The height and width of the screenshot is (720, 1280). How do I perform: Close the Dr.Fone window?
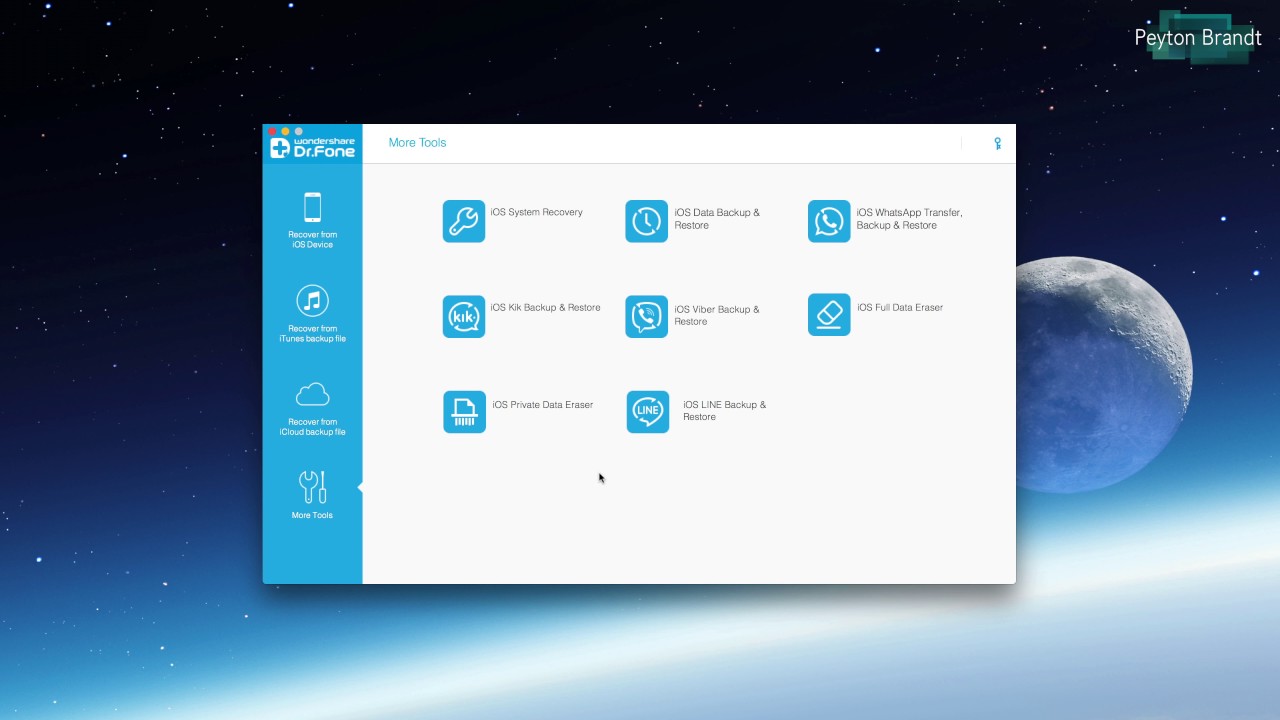point(272,131)
